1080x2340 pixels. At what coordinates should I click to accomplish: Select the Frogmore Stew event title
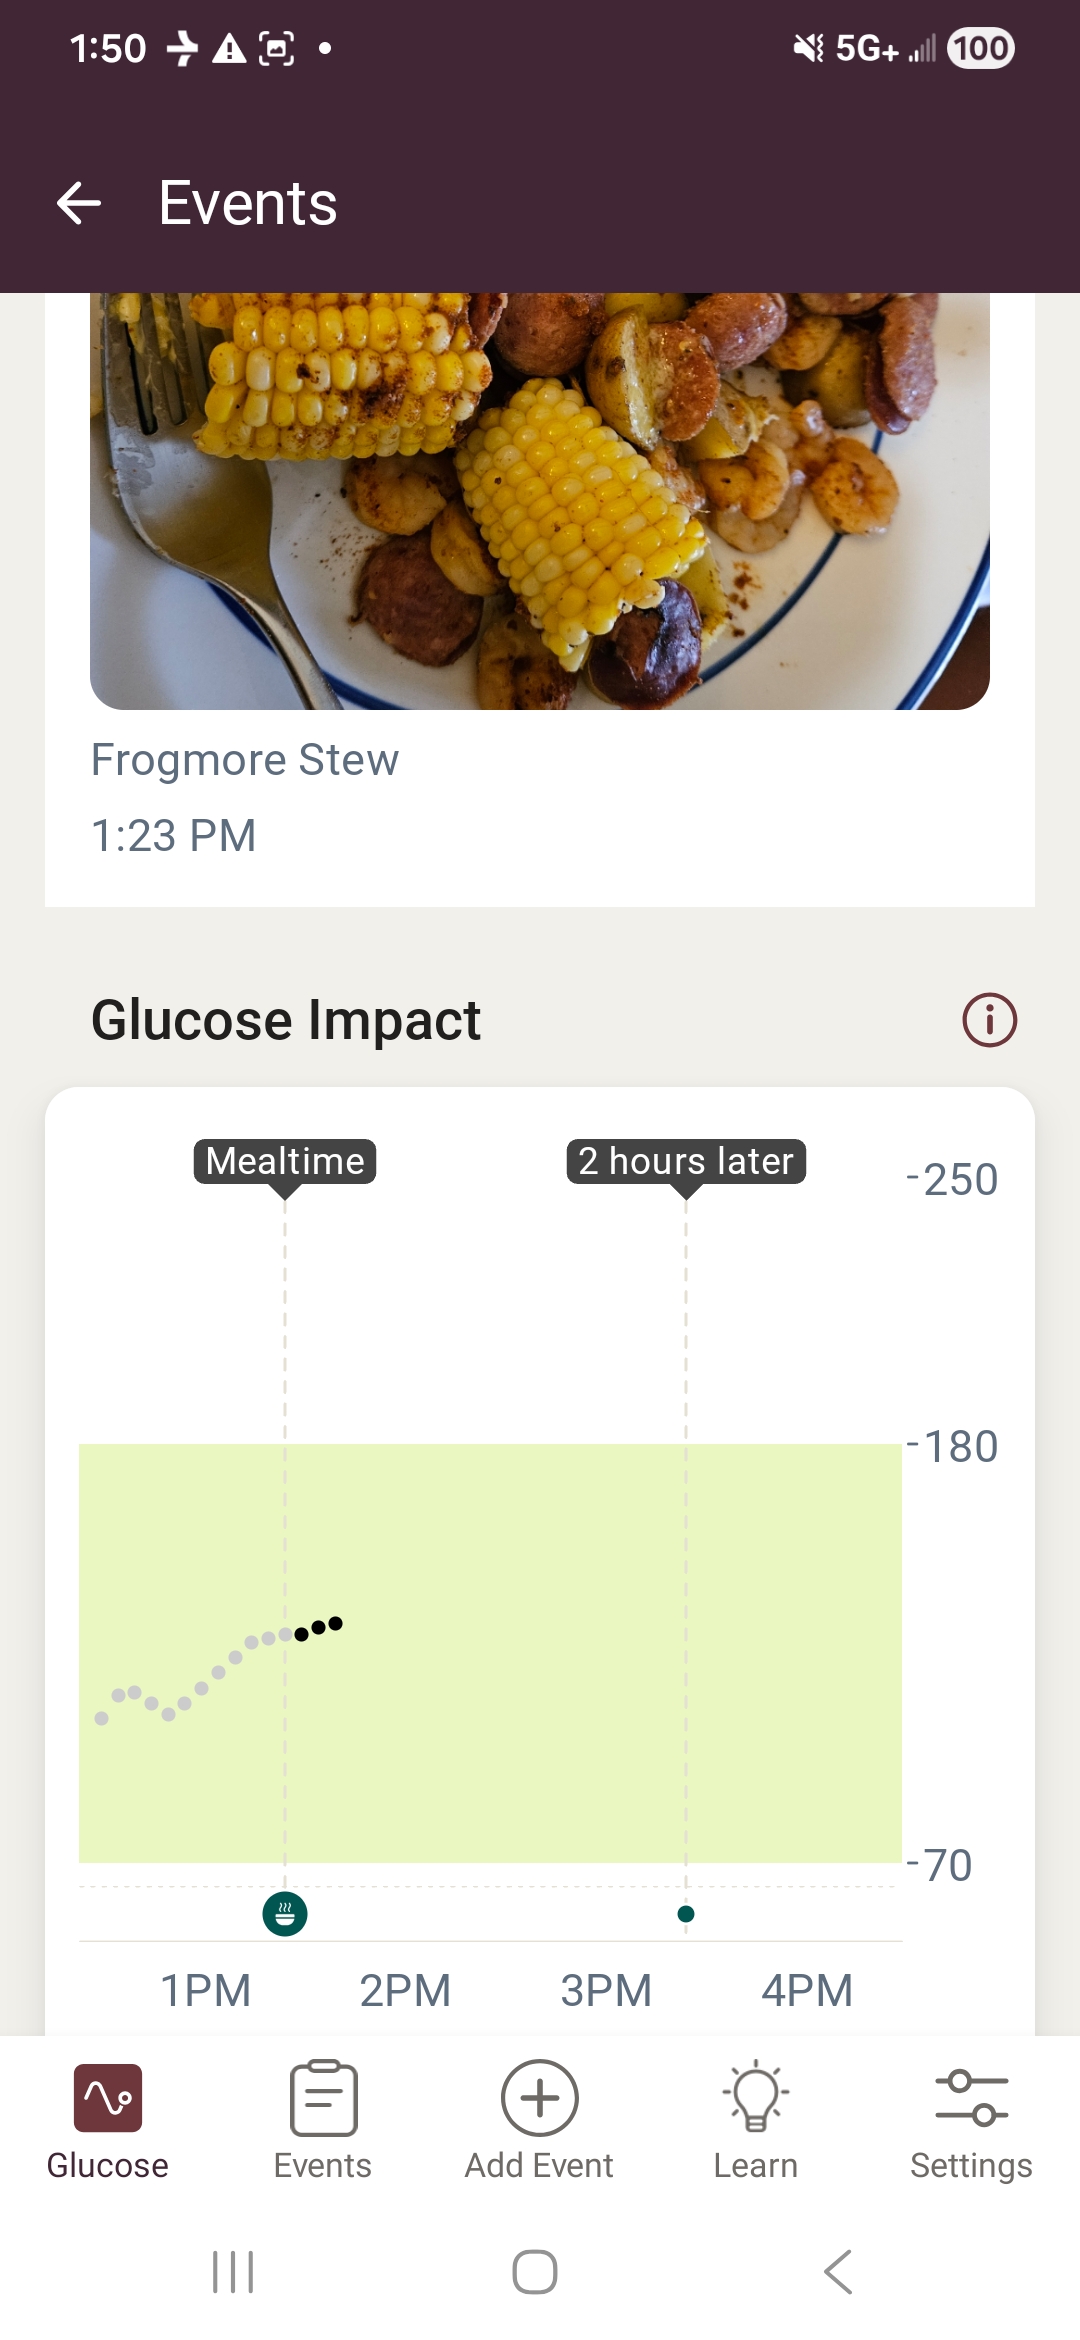click(x=245, y=760)
